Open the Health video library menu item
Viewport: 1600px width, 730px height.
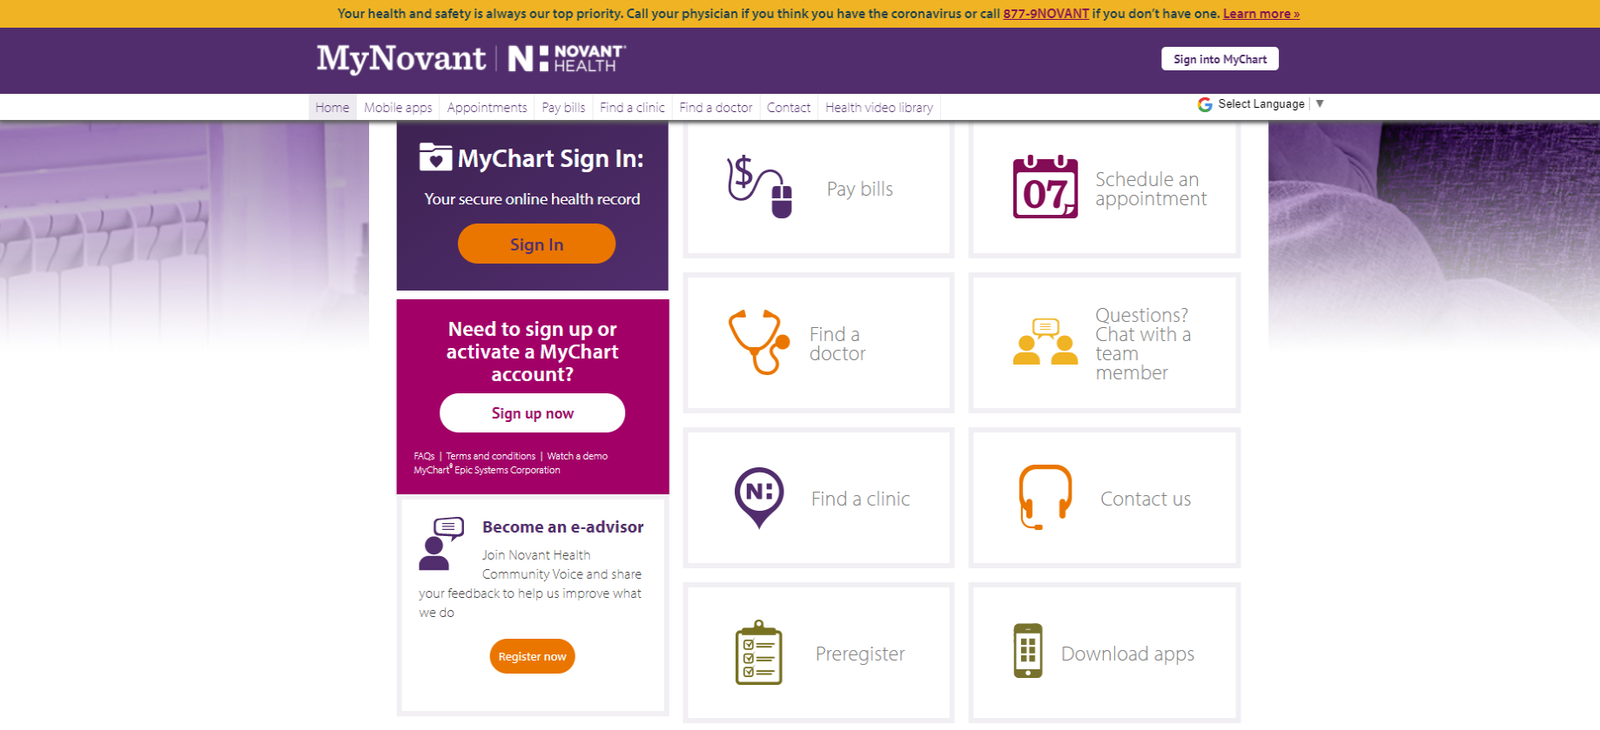(x=879, y=107)
